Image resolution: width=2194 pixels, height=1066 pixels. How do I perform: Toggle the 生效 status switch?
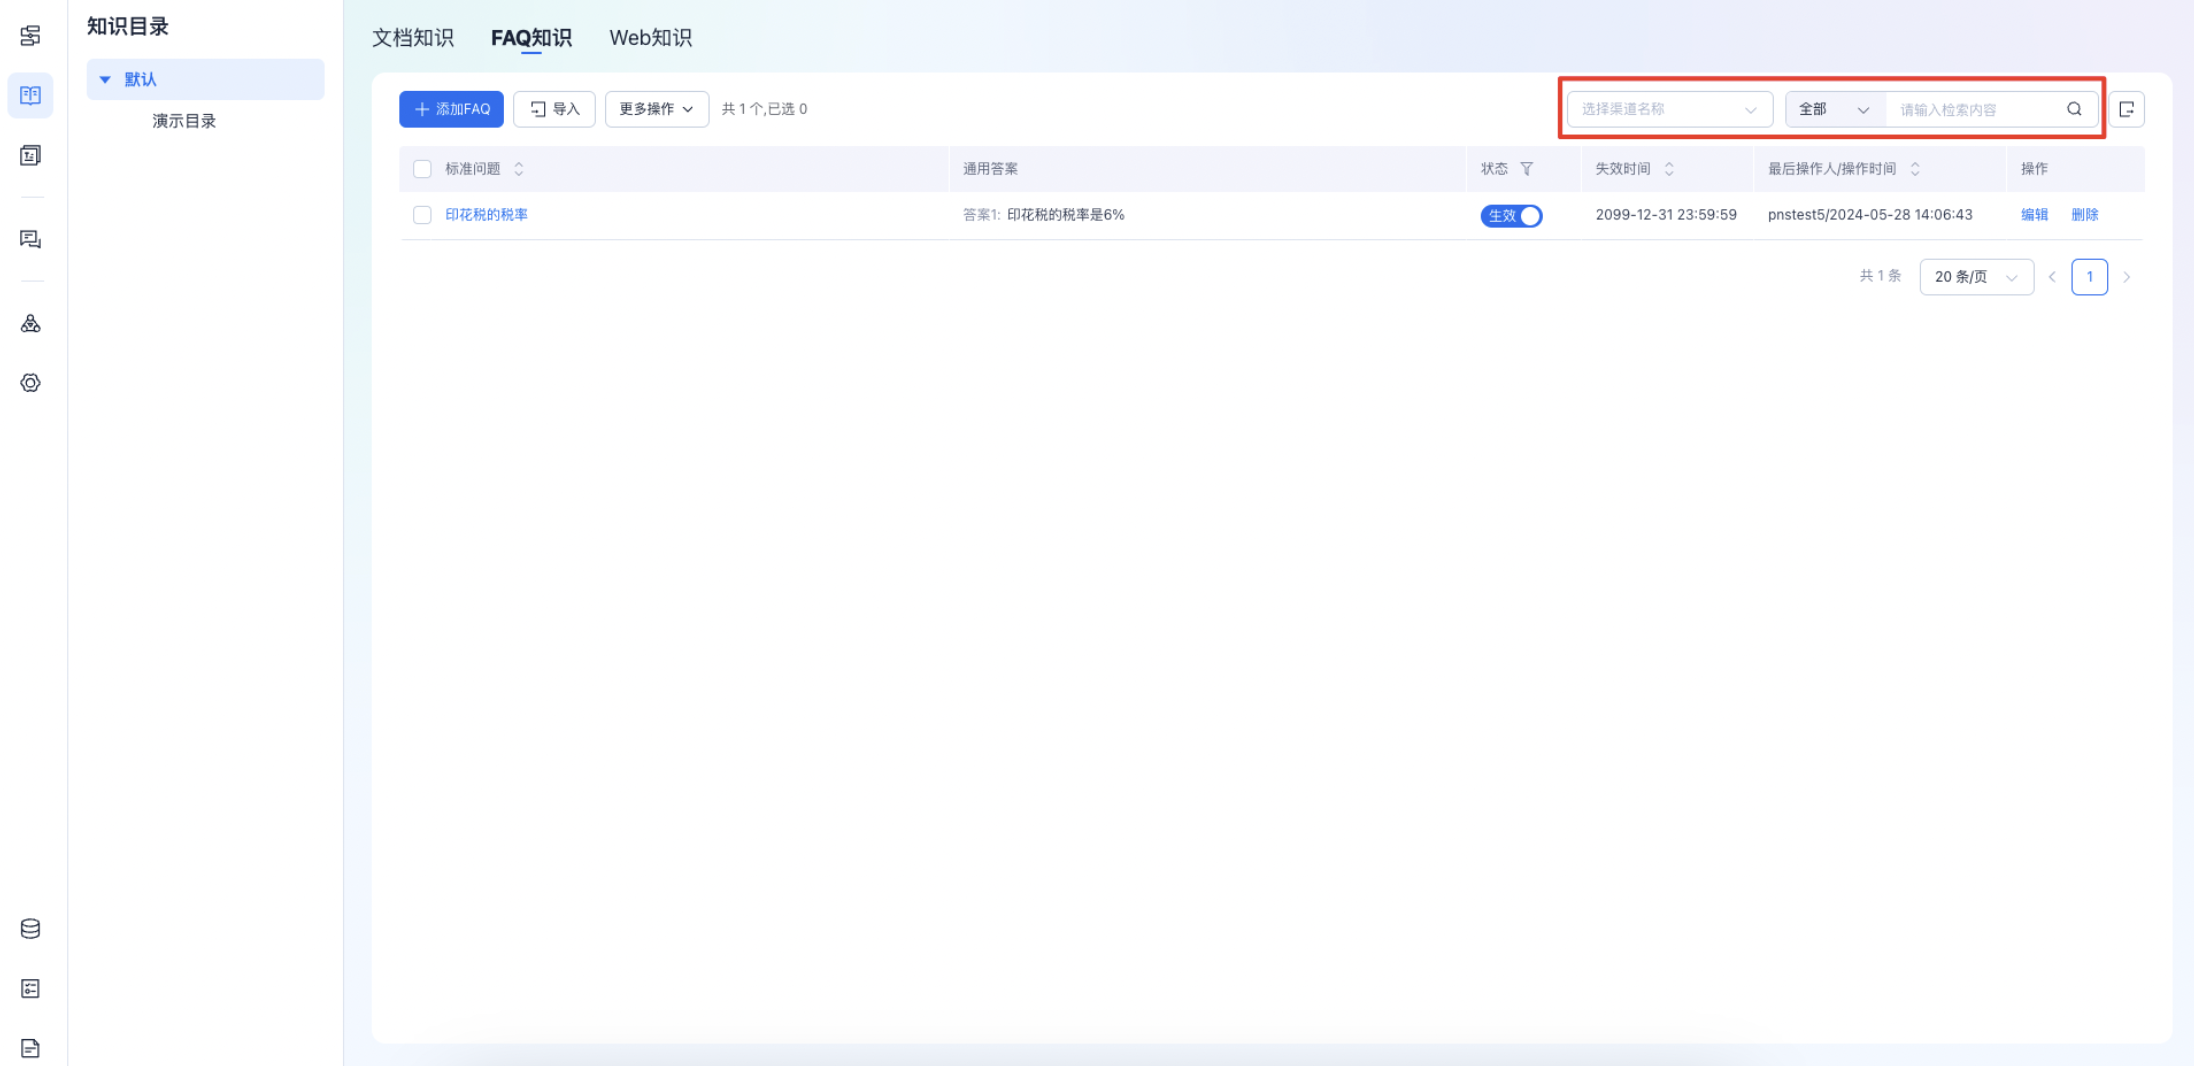pos(1511,216)
